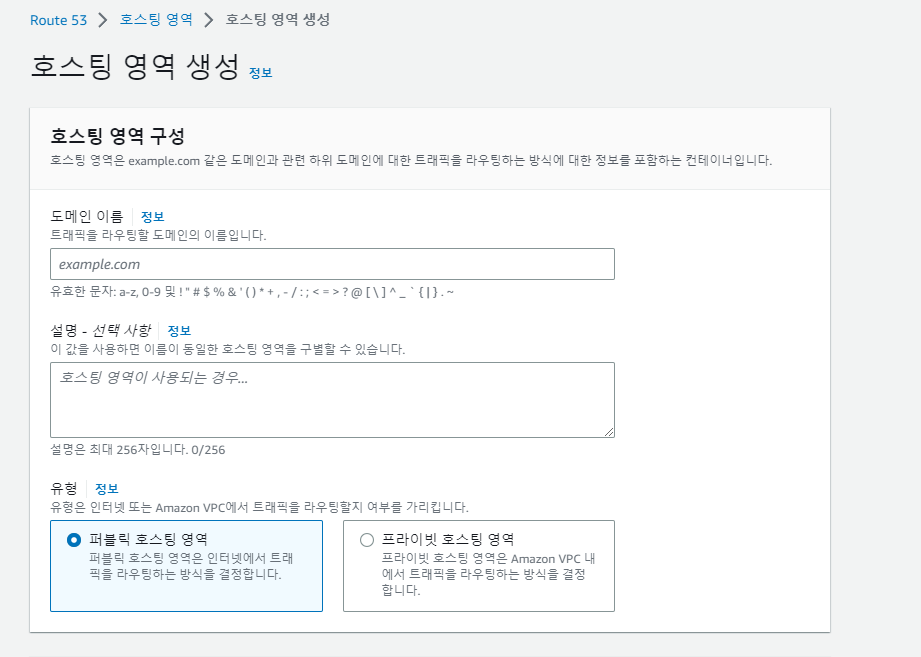Click the chevron after 호스팅 영역 breadcrumb
Viewport: 921px width, 657px height.
point(209,20)
